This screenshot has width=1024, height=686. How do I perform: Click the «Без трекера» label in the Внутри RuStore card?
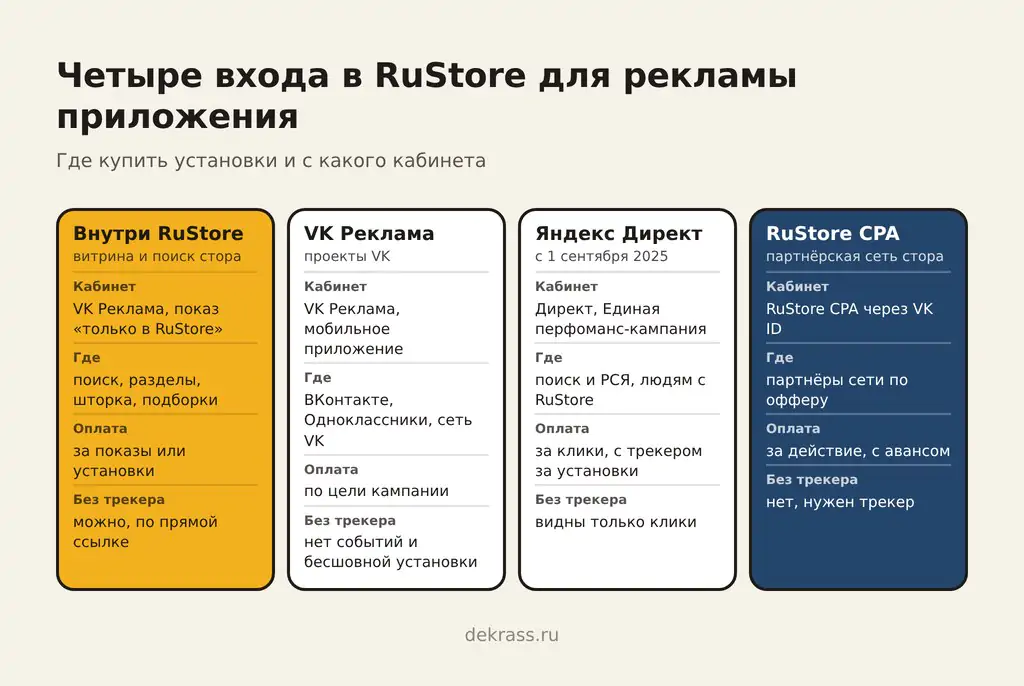pos(119,500)
